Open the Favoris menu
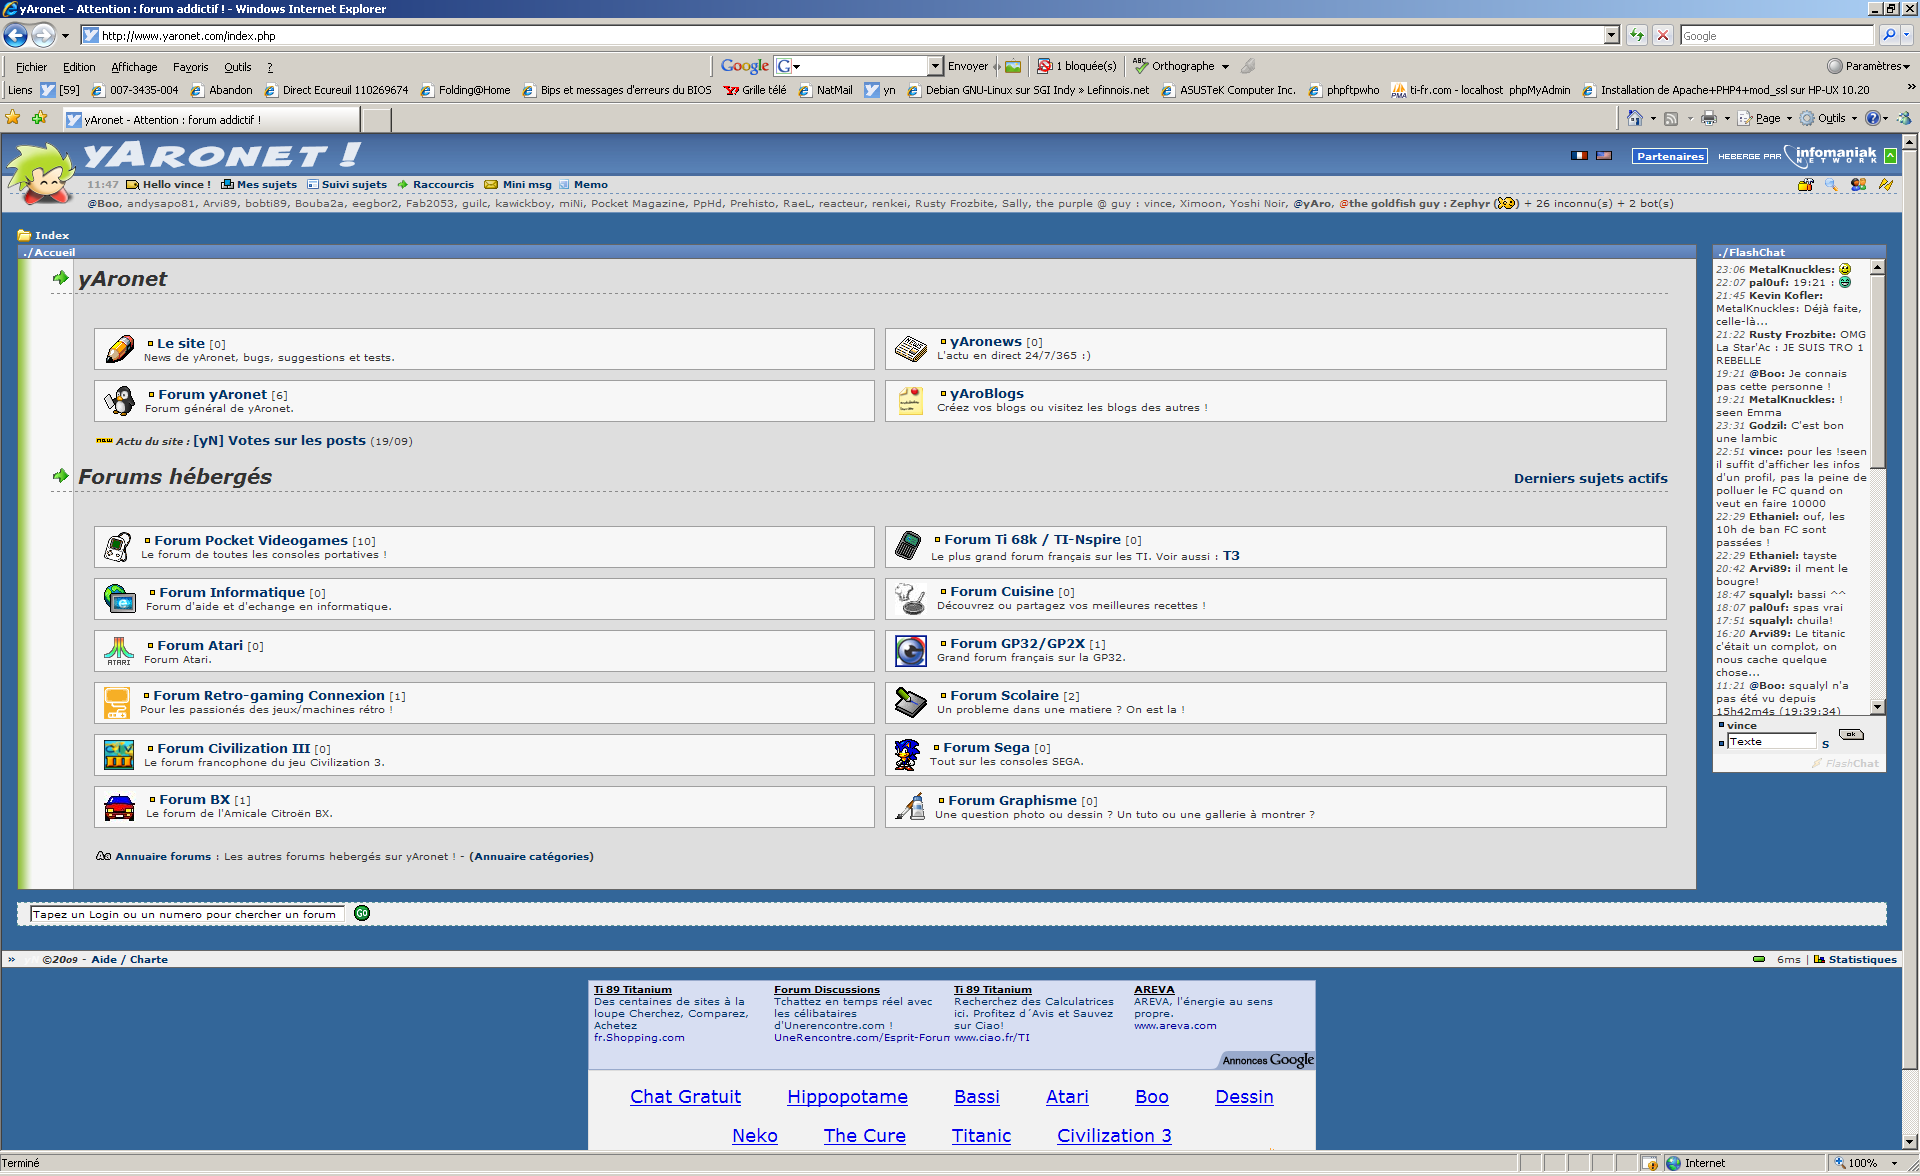 coord(190,67)
